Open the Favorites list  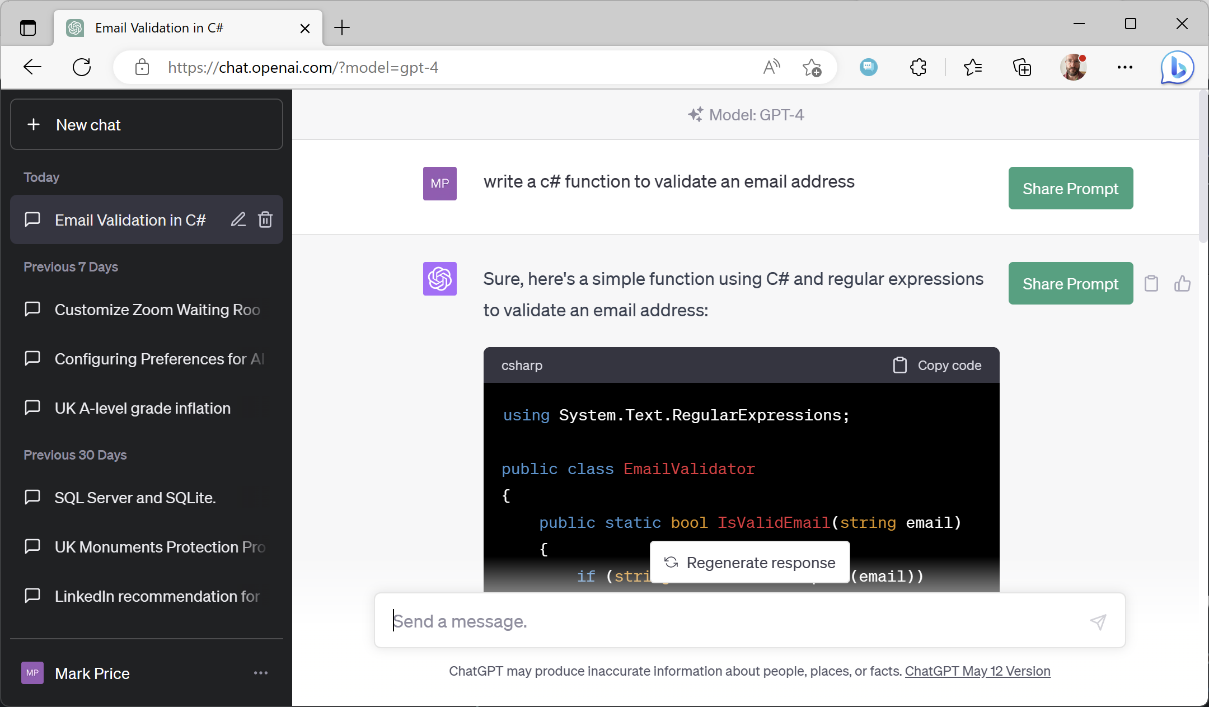click(x=972, y=68)
